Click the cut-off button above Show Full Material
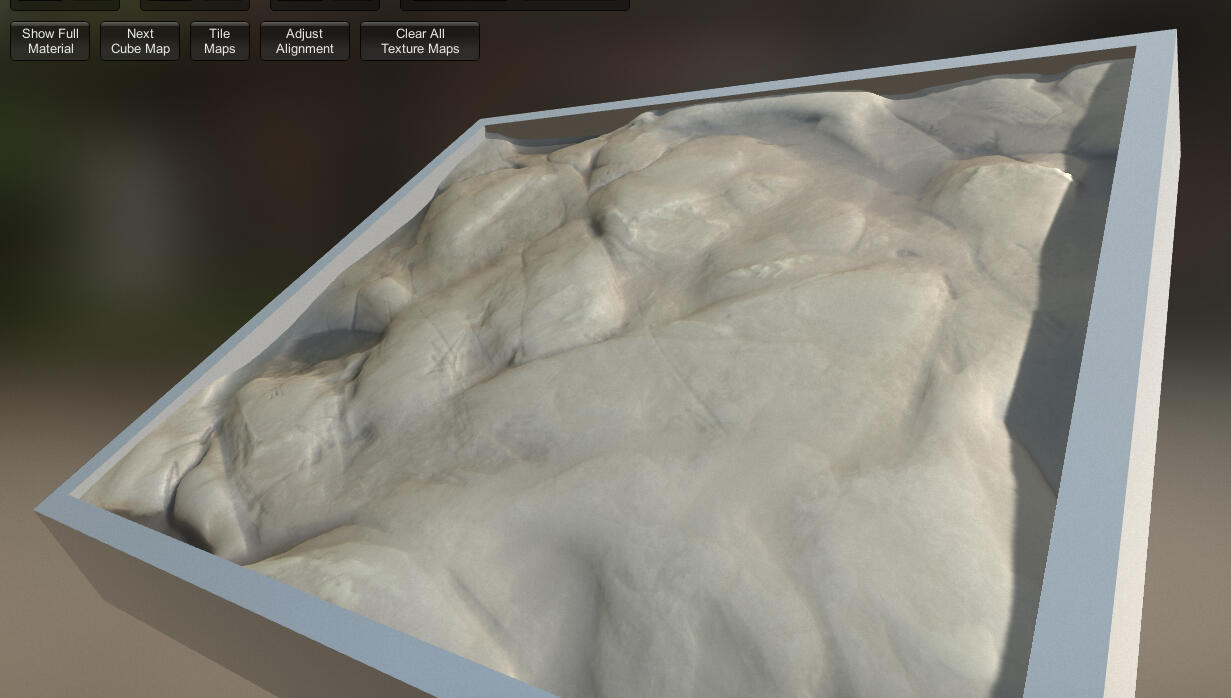 [65, 4]
